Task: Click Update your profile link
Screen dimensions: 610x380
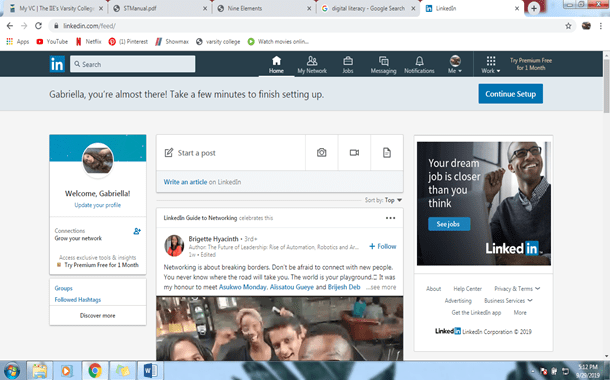Action: [x=98, y=205]
